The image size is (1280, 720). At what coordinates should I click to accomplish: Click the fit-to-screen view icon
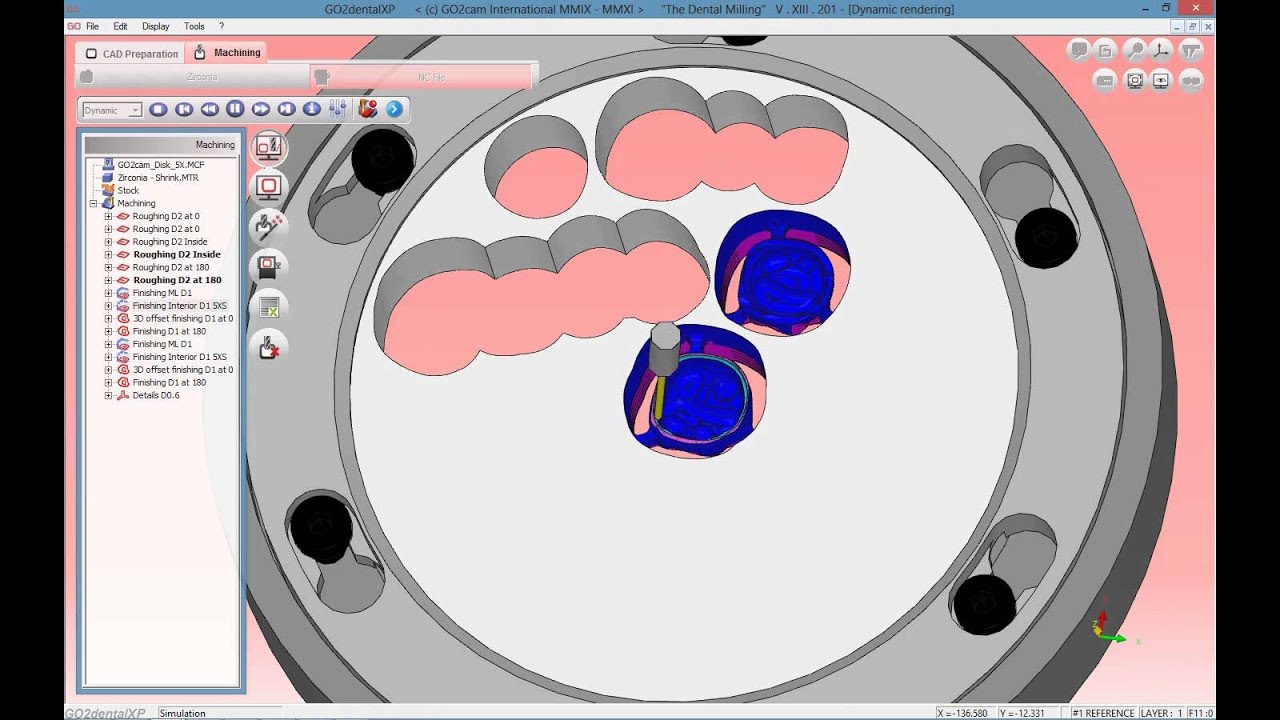pyautogui.click(x=1134, y=81)
